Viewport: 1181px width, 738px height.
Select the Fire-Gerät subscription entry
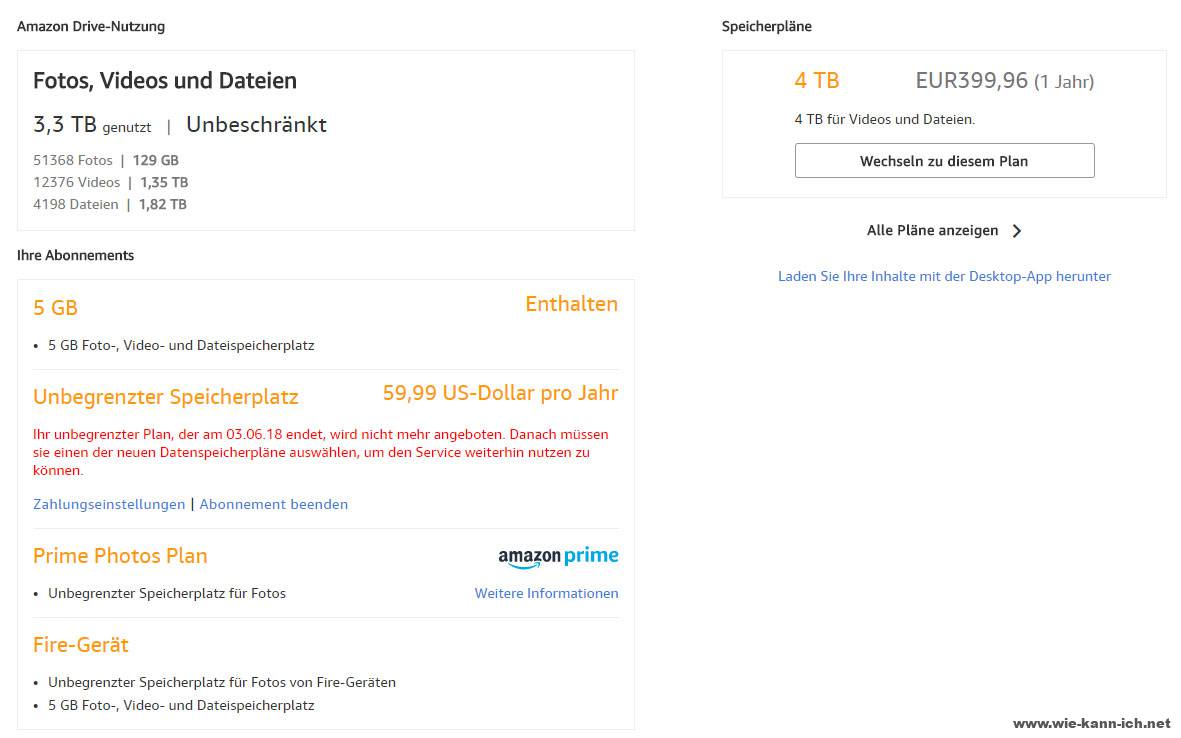coord(80,645)
